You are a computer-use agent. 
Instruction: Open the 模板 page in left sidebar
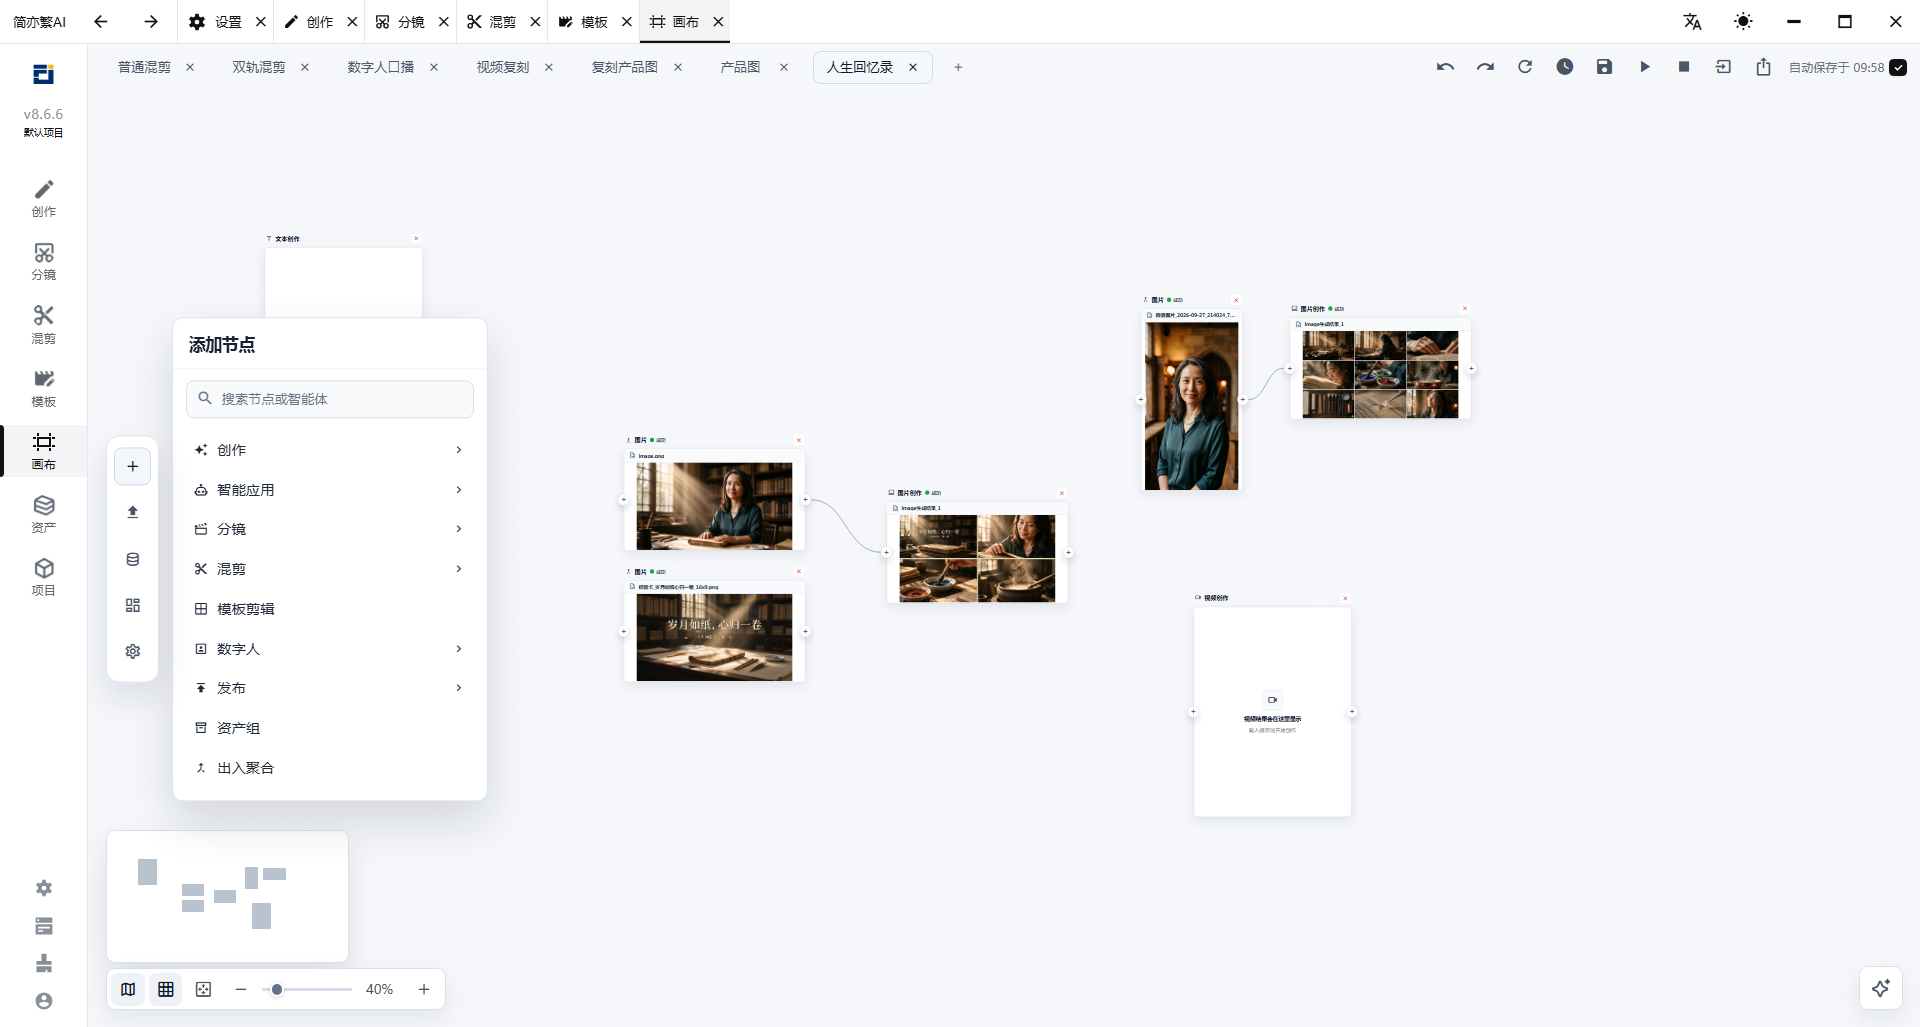point(44,388)
